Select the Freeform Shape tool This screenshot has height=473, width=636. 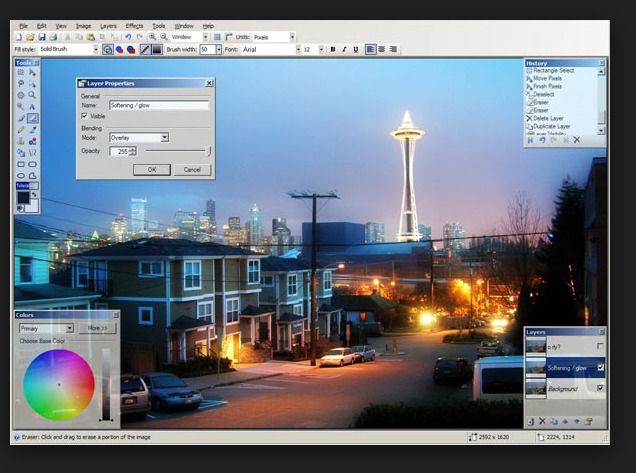pyautogui.click(x=32, y=176)
